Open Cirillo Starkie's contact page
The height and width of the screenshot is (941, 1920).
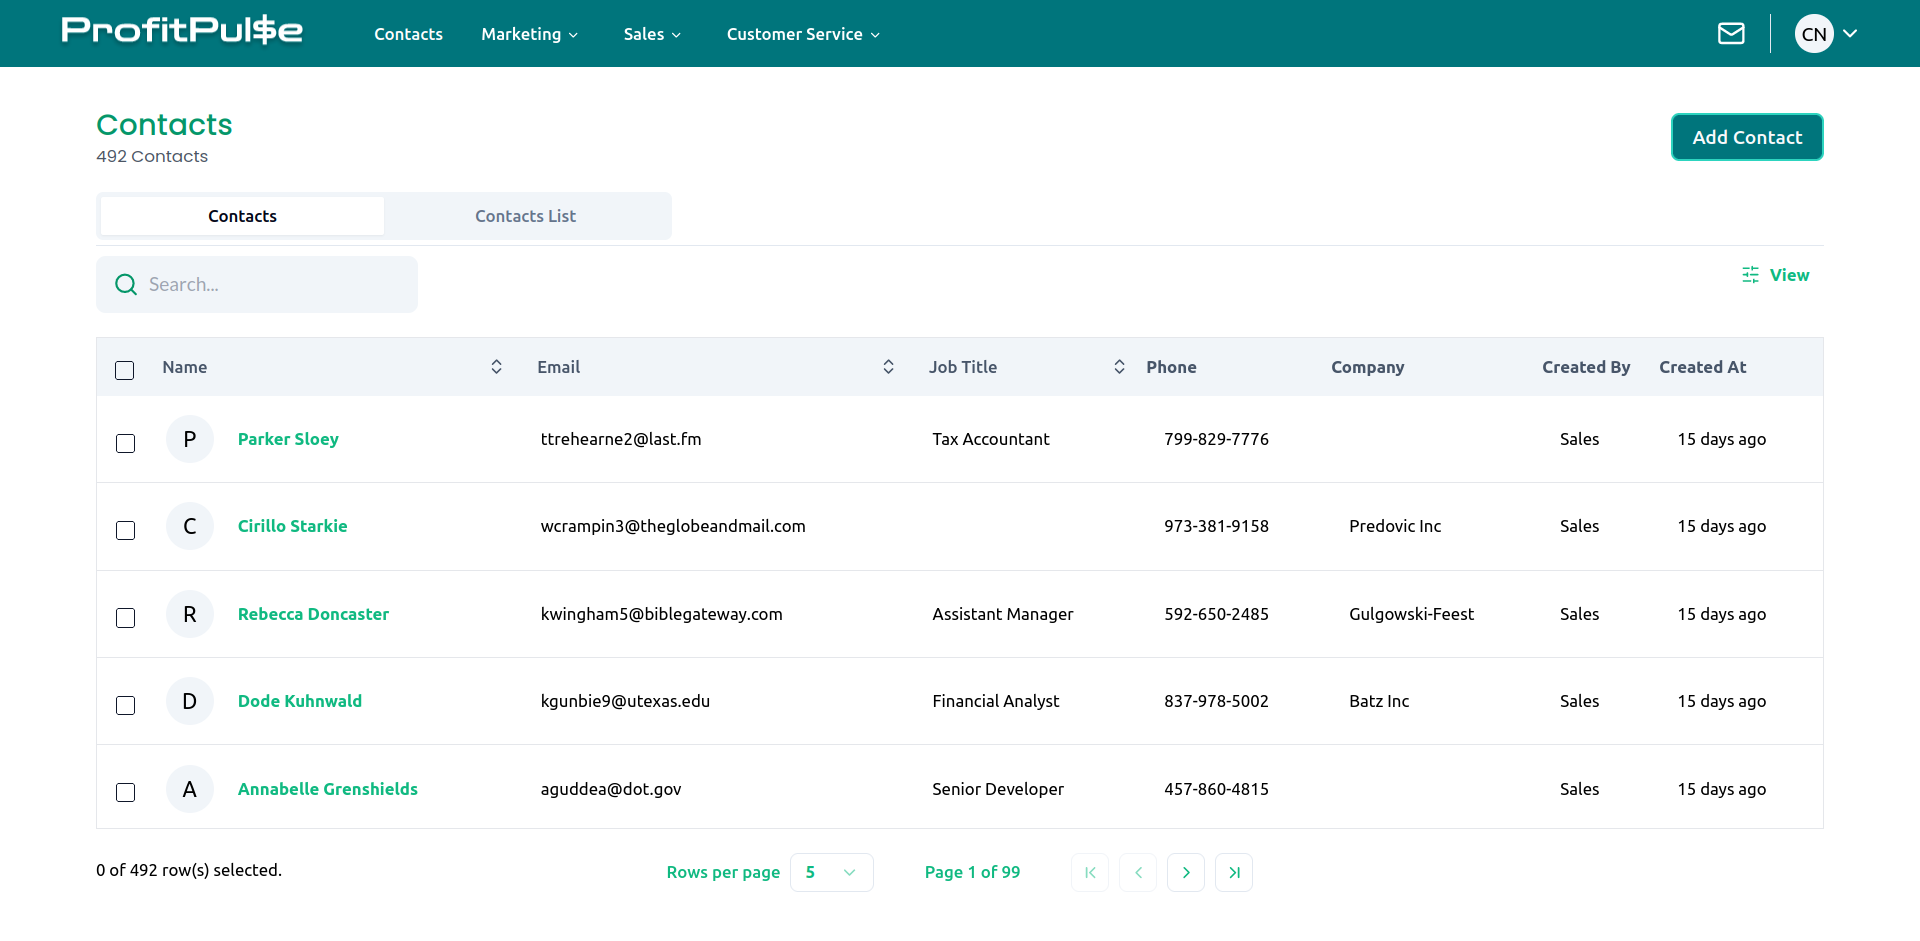click(x=293, y=526)
